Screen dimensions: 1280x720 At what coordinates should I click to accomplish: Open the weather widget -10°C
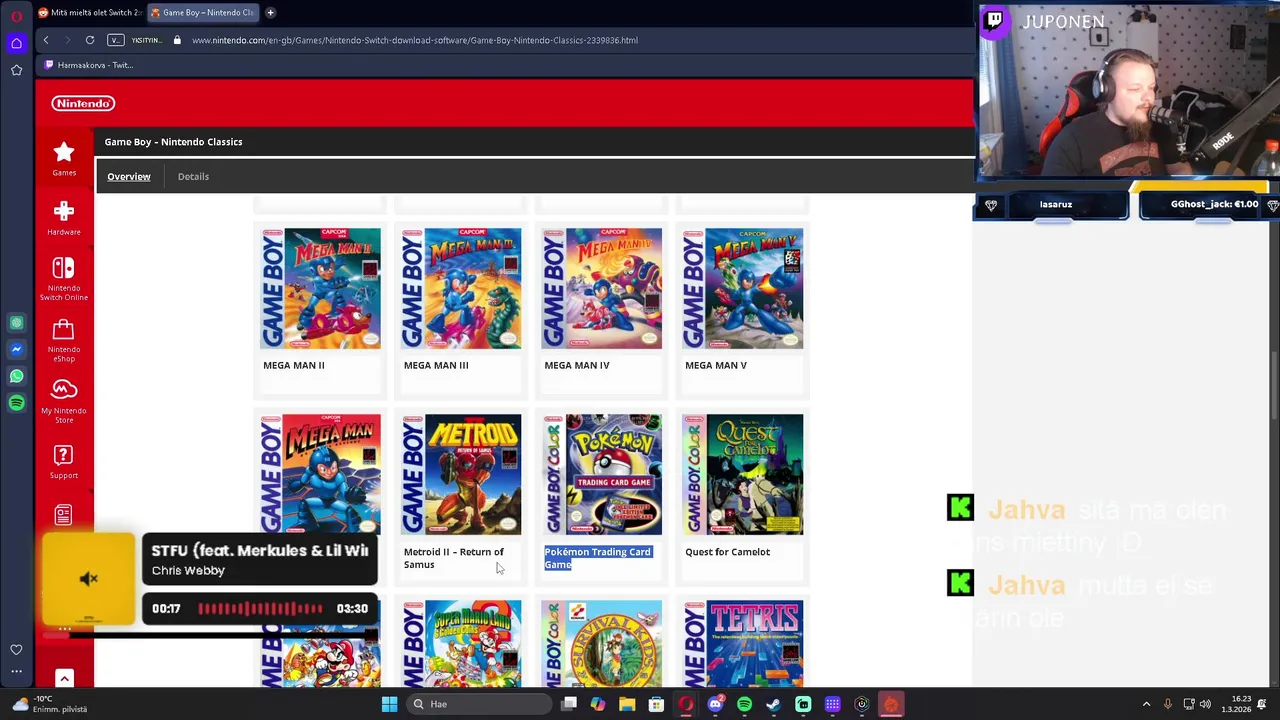tap(52, 704)
